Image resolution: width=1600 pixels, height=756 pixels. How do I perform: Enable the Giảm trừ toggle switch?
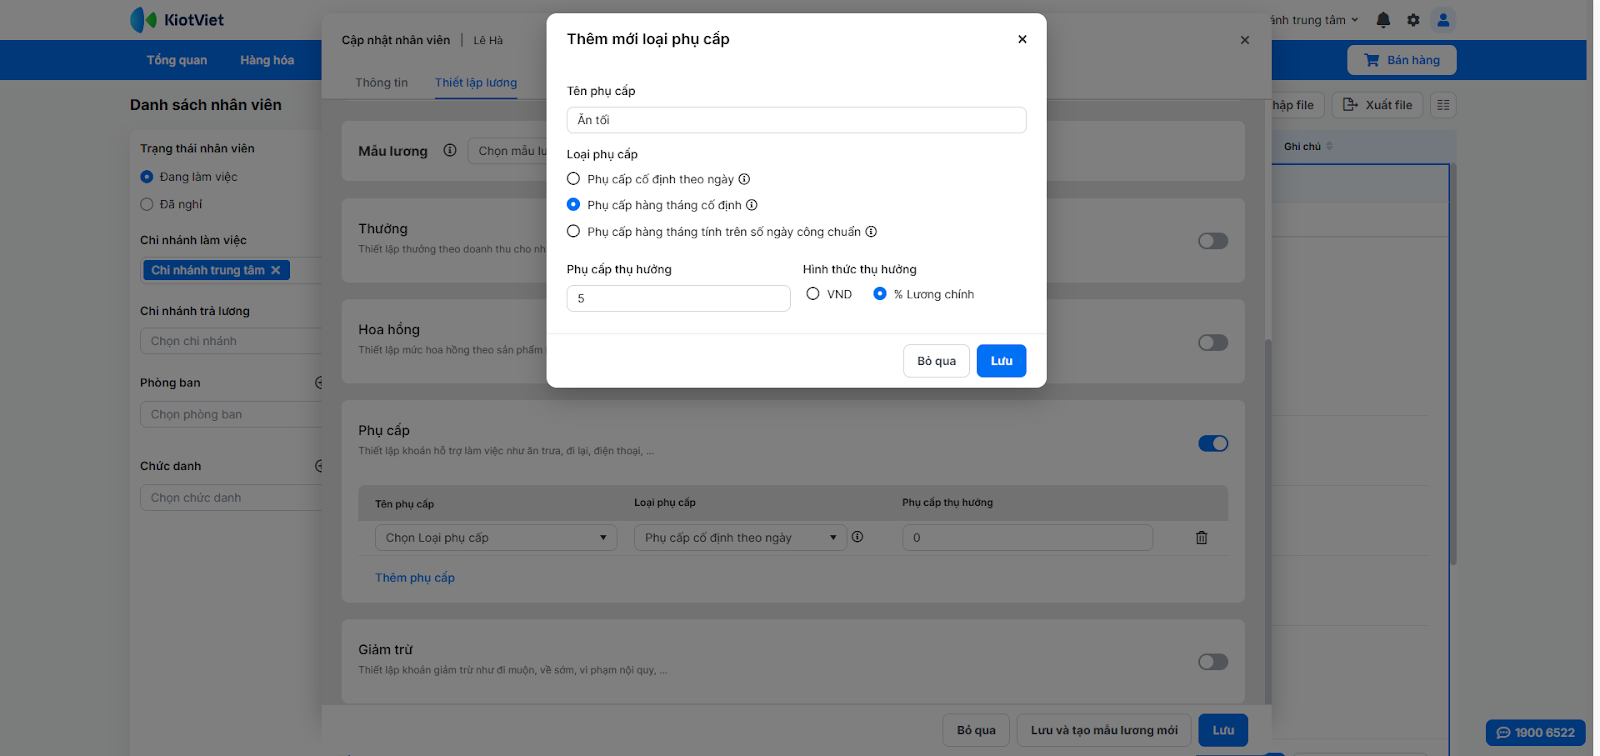click(1212, 662)
